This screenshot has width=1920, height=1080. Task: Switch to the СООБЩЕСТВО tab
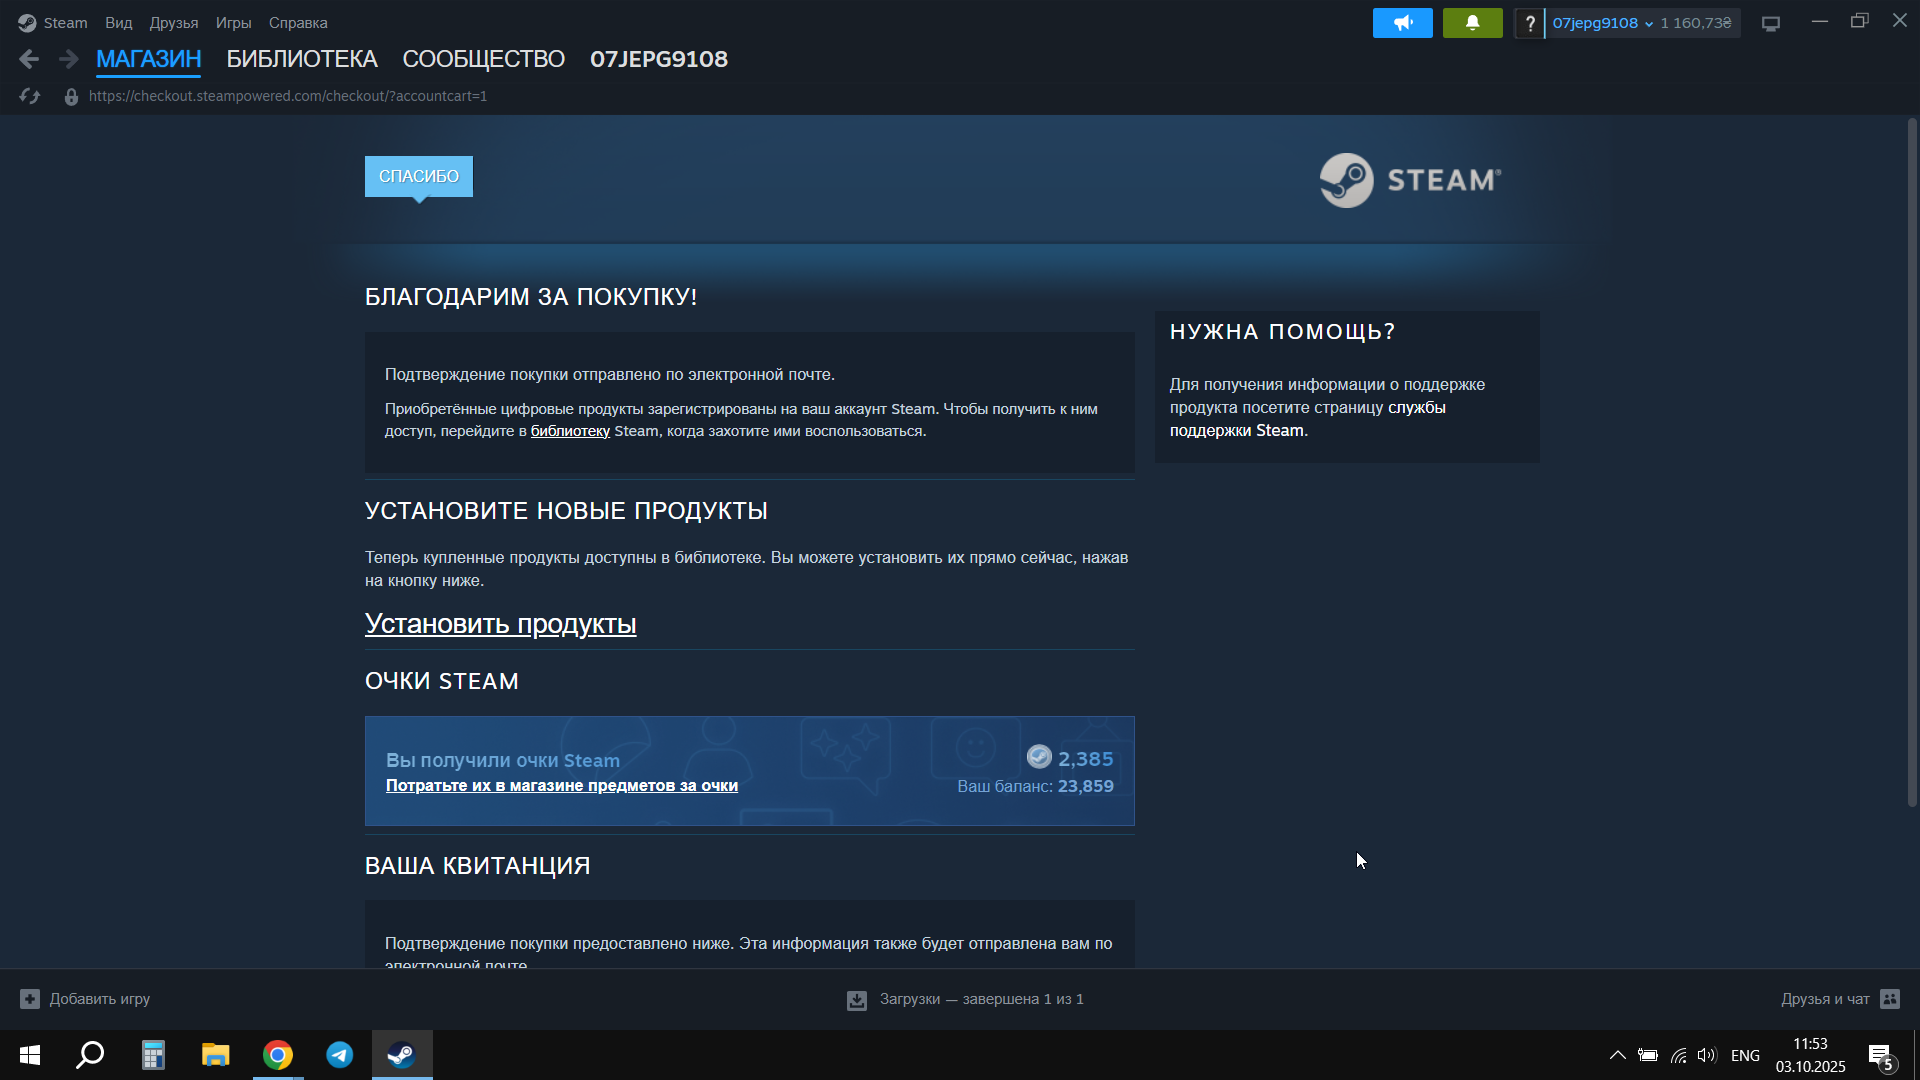tap(483, 59)
